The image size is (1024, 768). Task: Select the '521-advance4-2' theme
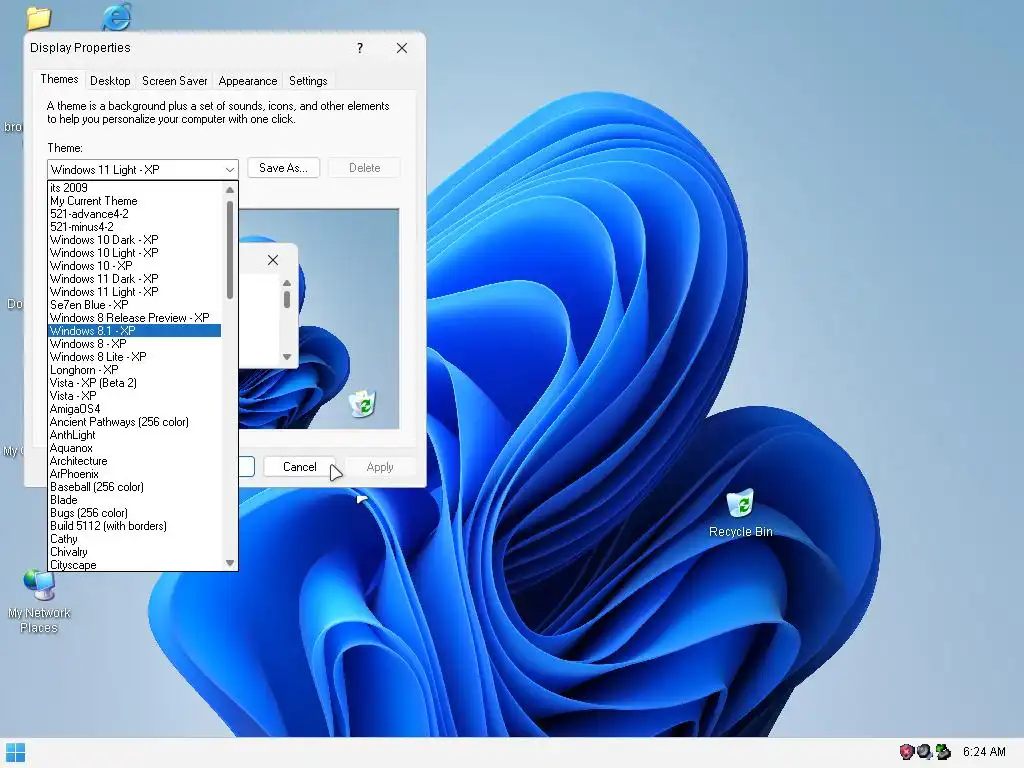pos(135,214)
